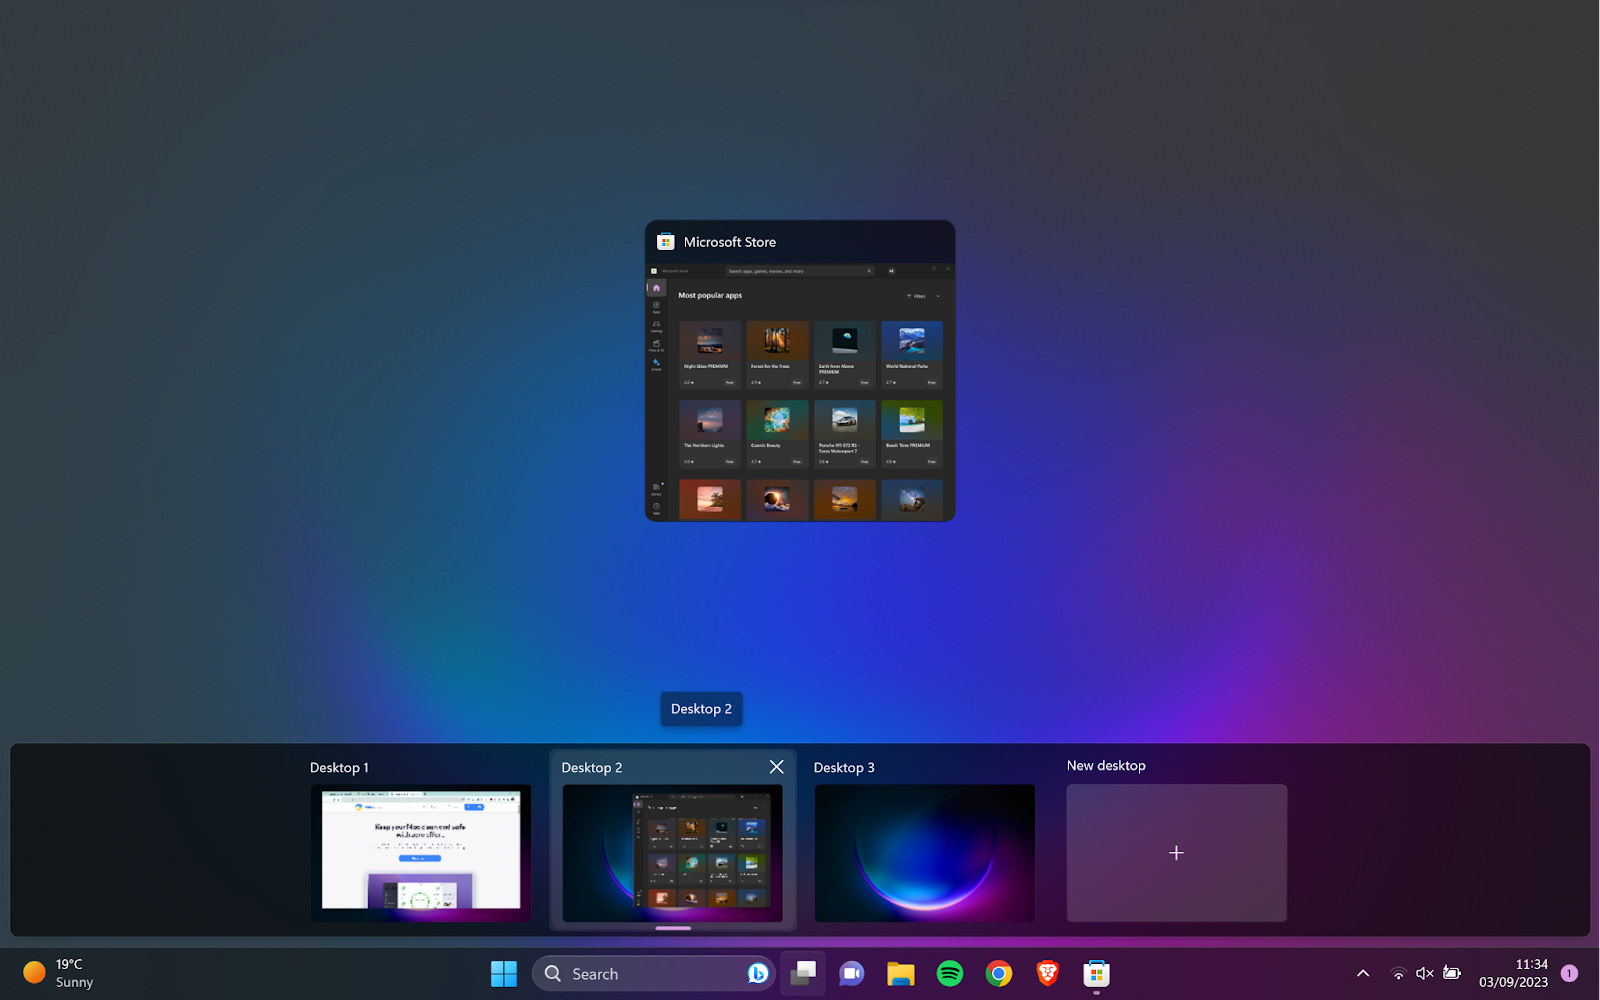The image size is (1600, 1000).
Task: Launch File Explorer from the taskbar
Action: pyautogui.click(x=901, y=974)
